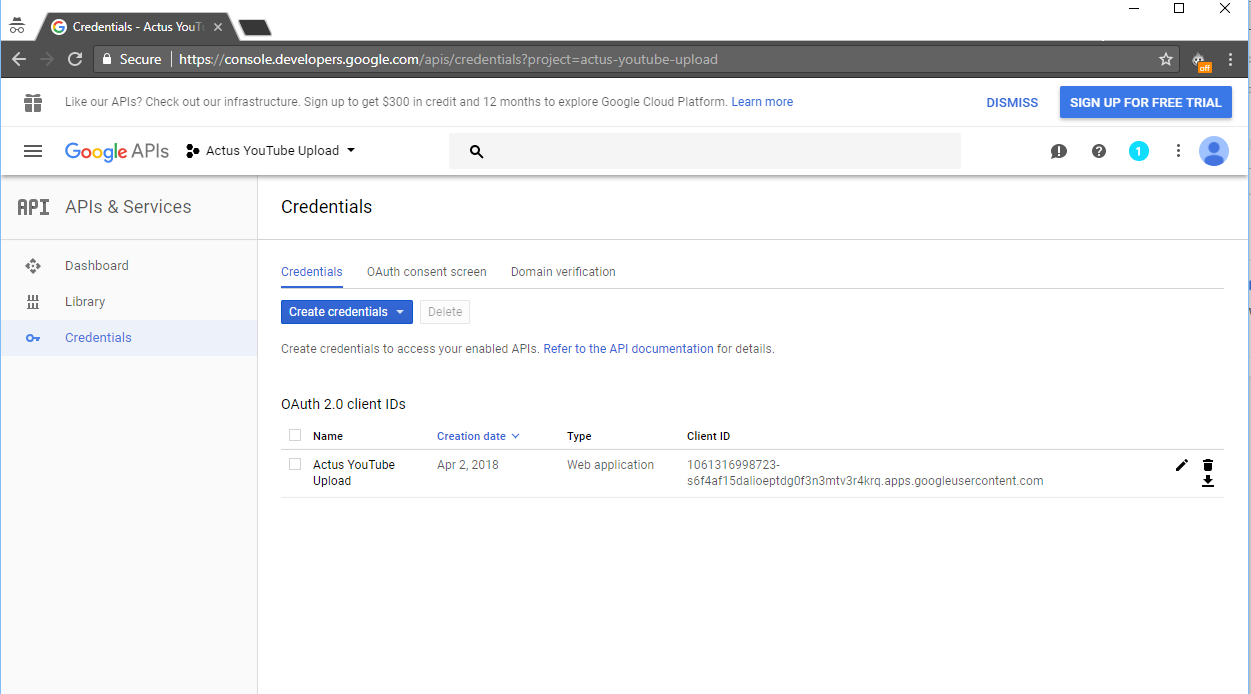Viewport: 1251px width, 694px height.
Task: Open the hamburger navigation menu
Action: coord(33,151)
